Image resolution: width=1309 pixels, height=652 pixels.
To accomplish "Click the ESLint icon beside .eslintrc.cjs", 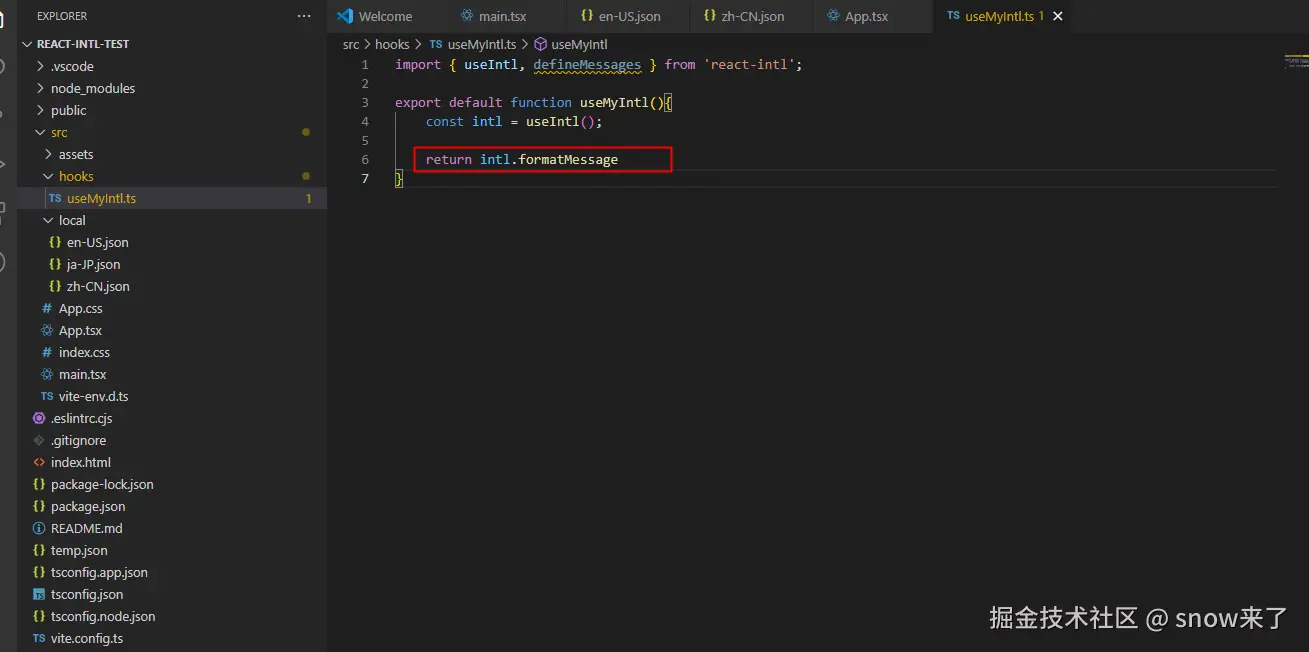I will pyautogui.click(x=39, y=418).
